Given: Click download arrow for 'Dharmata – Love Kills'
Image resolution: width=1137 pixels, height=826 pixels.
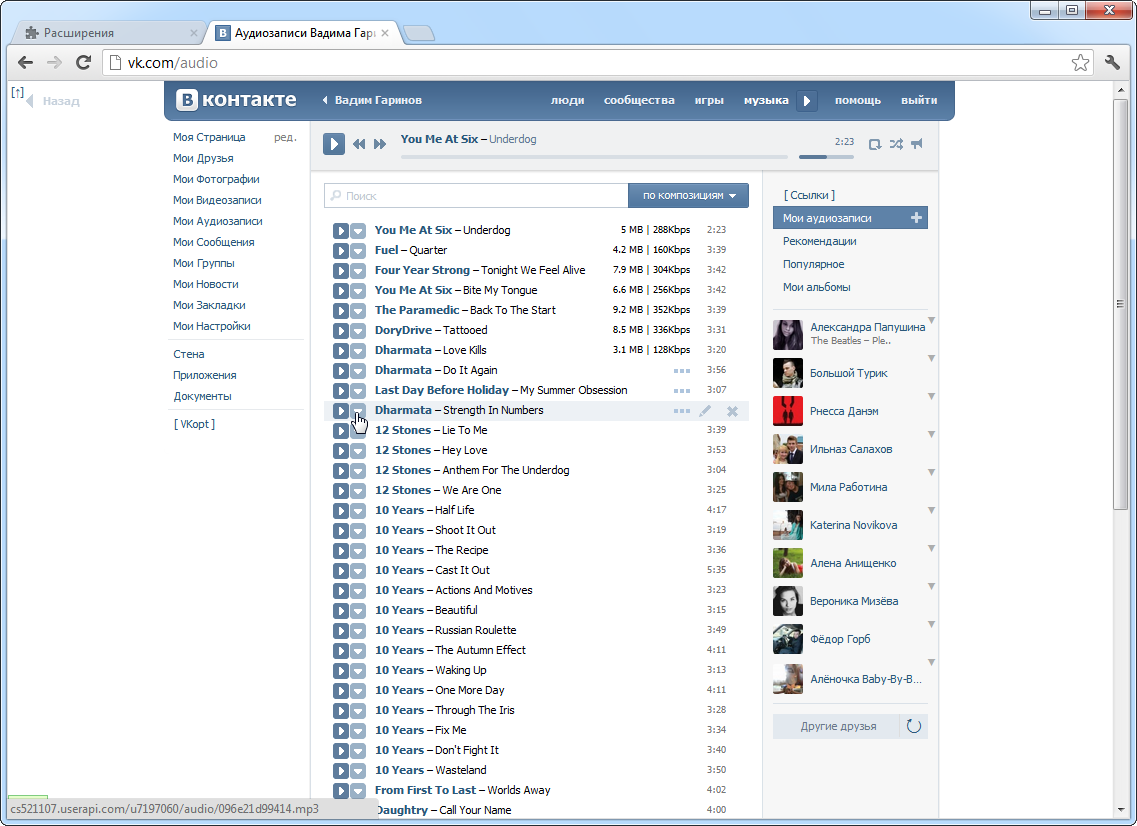Looking at the screenshot, I should point(358,351).
